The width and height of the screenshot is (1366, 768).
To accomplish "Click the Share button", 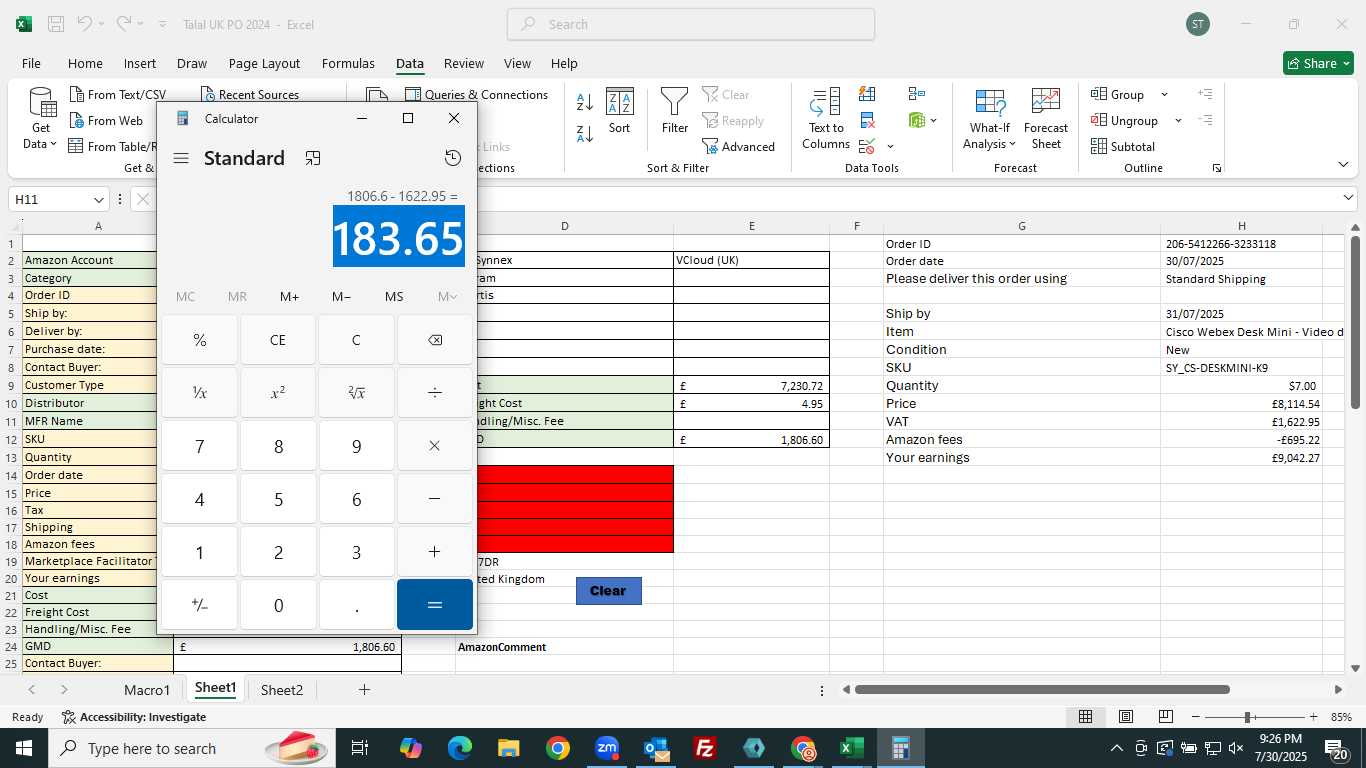I will tap(1318, 63).
